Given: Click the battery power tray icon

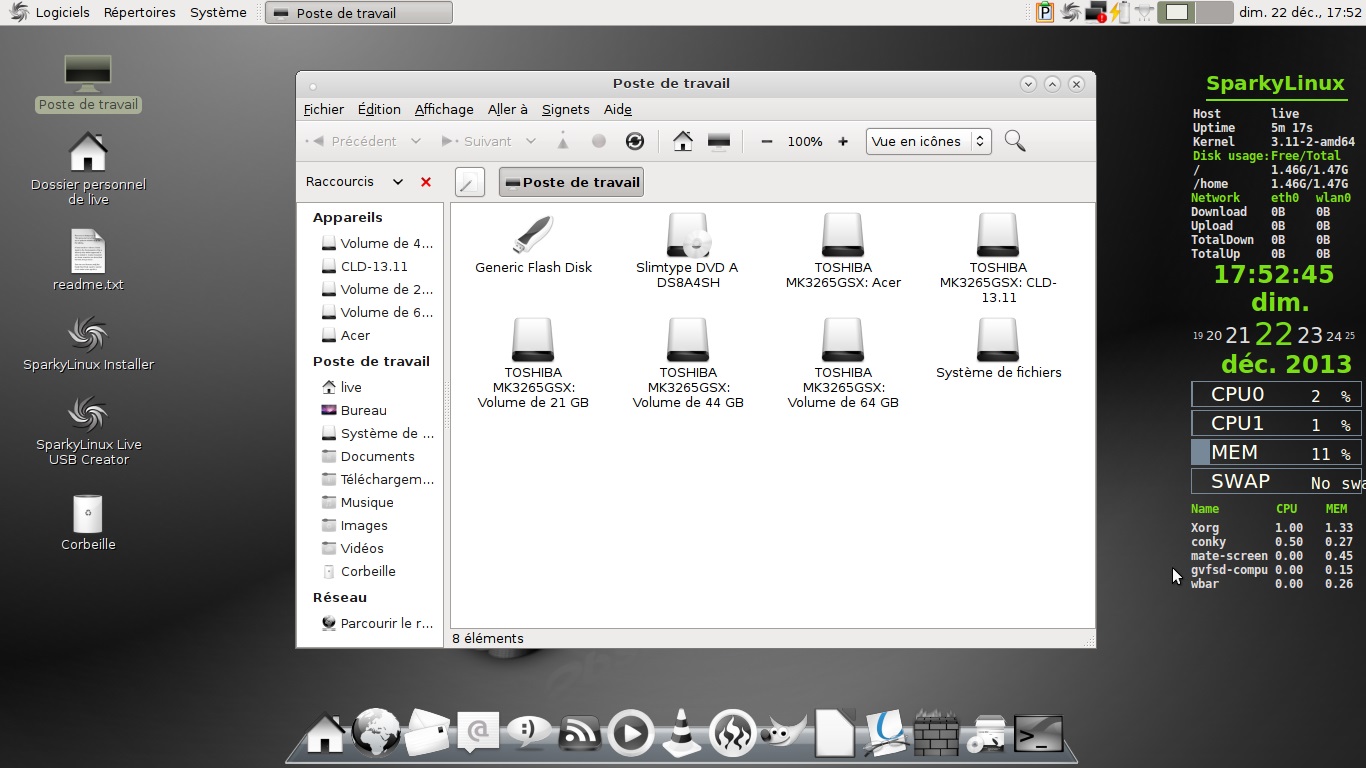Looking at the screenshot, I should point(1119,12).
